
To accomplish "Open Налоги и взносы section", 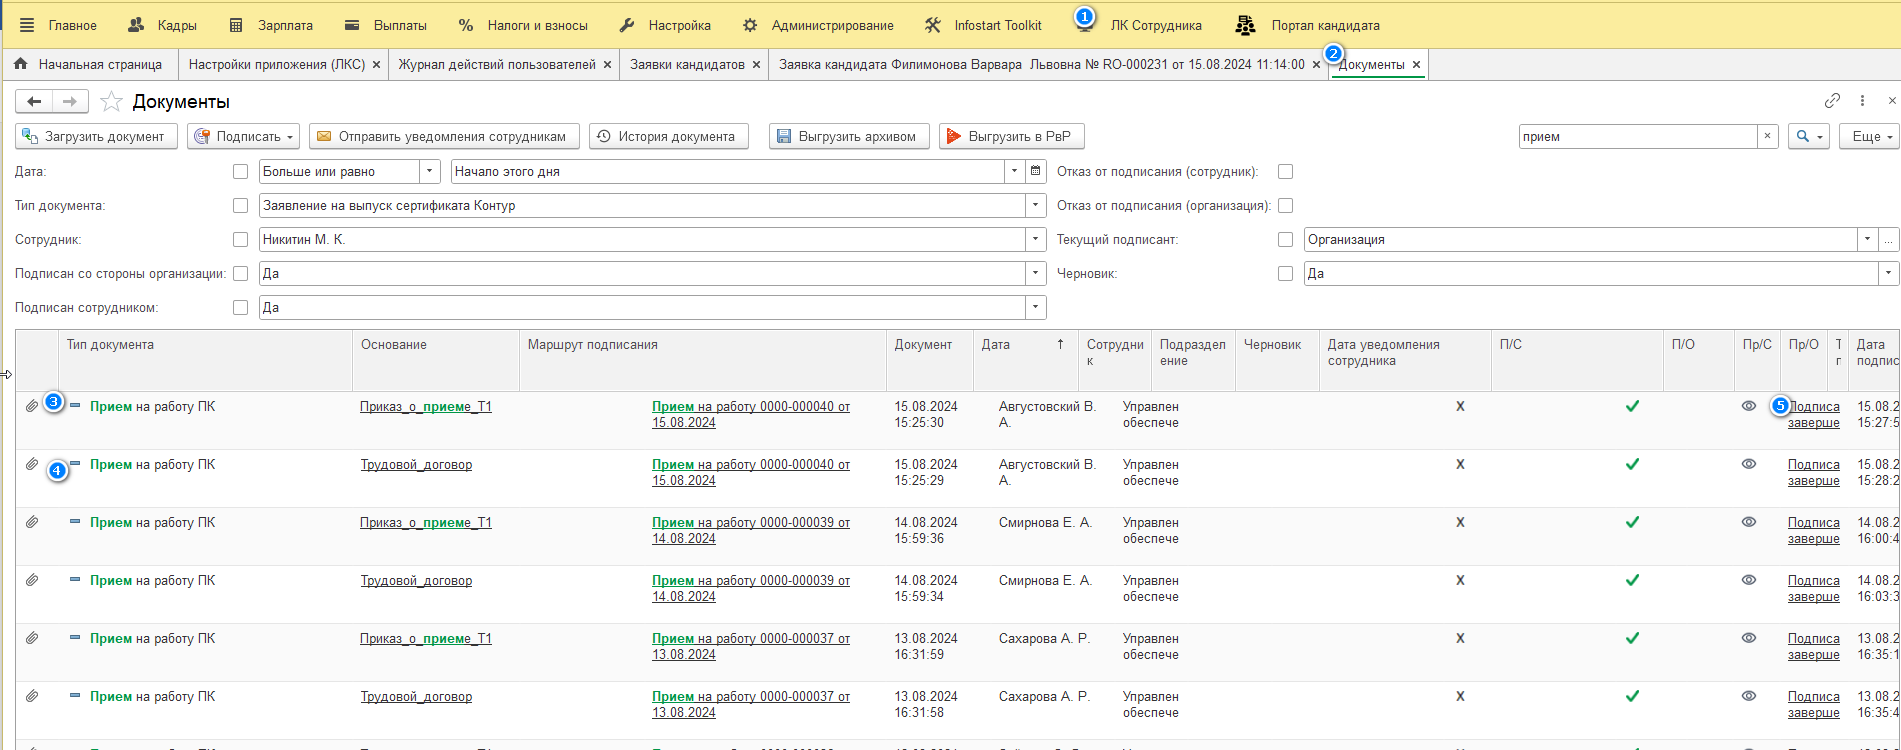I will (523, 25).
